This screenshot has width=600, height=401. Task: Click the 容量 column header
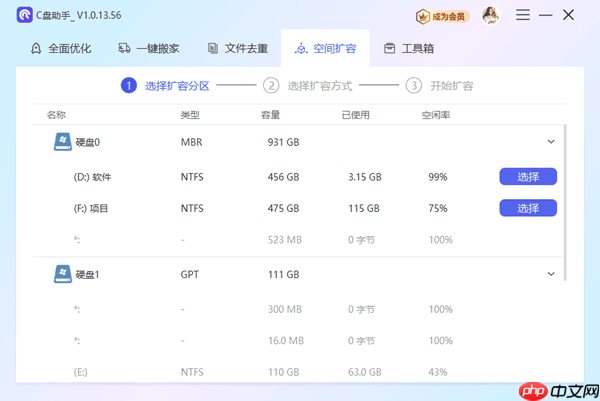point(271,115)
